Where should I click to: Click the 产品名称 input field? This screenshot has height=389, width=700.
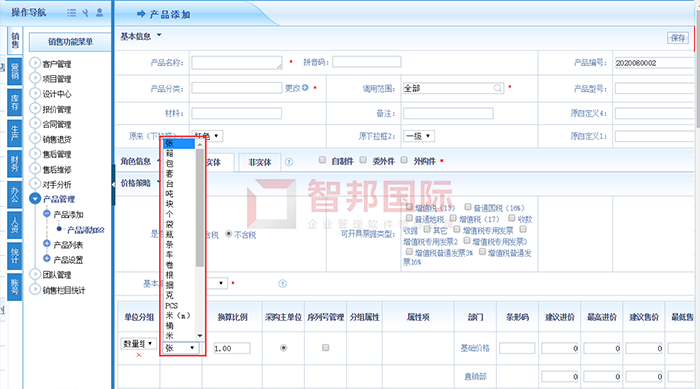pyautogui.click(x=237, y=63)
